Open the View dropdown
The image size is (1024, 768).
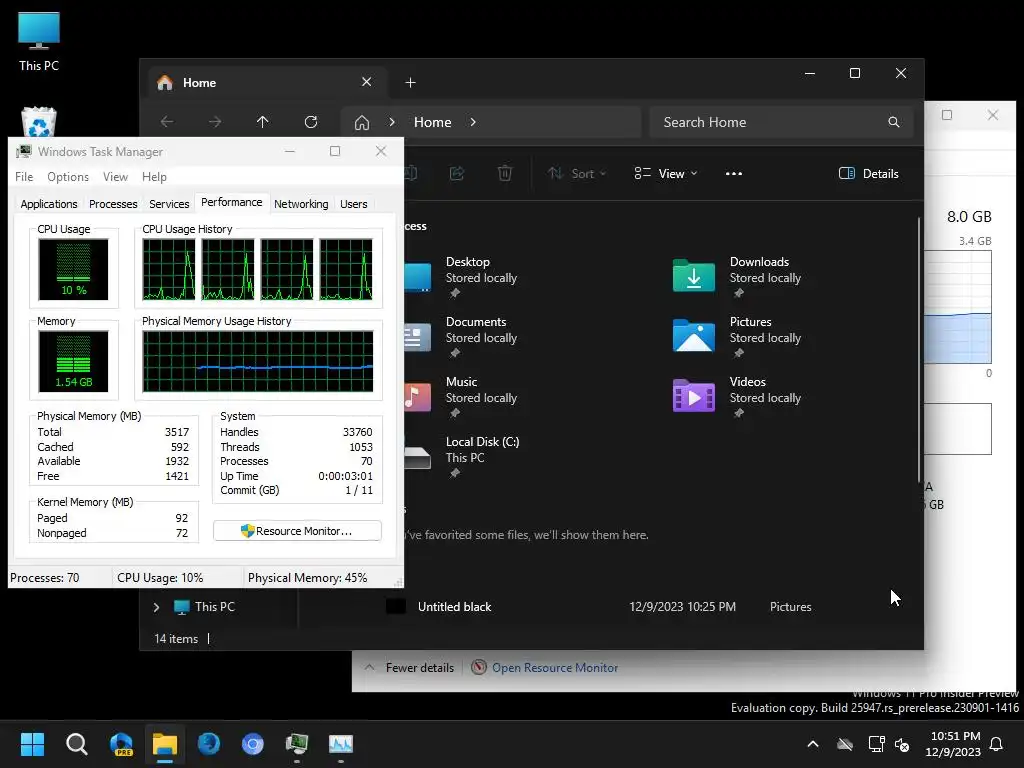[x=666, y=173]
